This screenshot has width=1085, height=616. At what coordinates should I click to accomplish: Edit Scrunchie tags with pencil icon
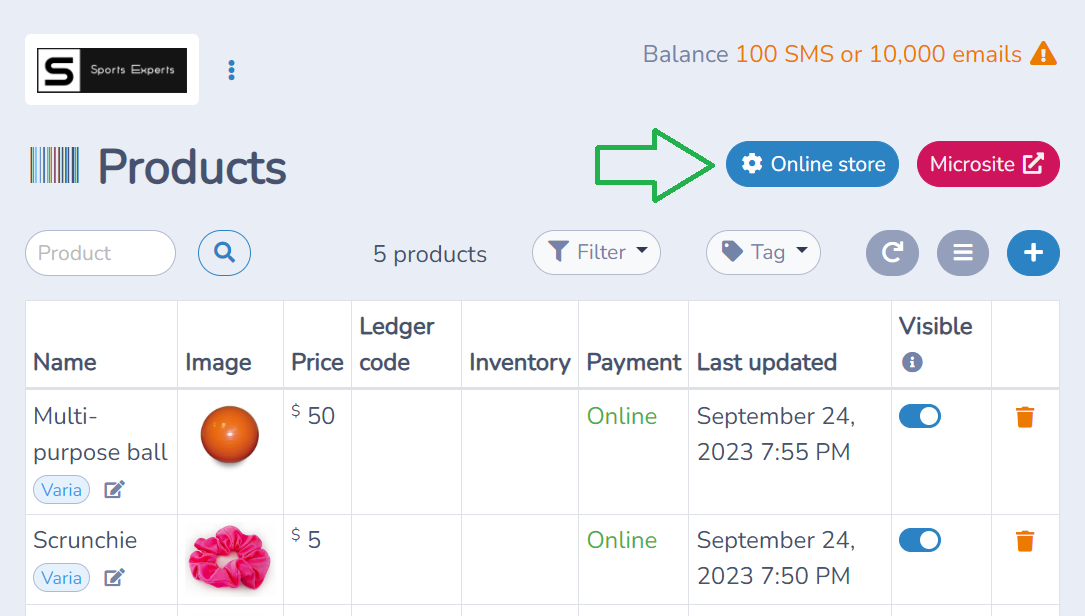pyautogui.click(x=114, y=578)
